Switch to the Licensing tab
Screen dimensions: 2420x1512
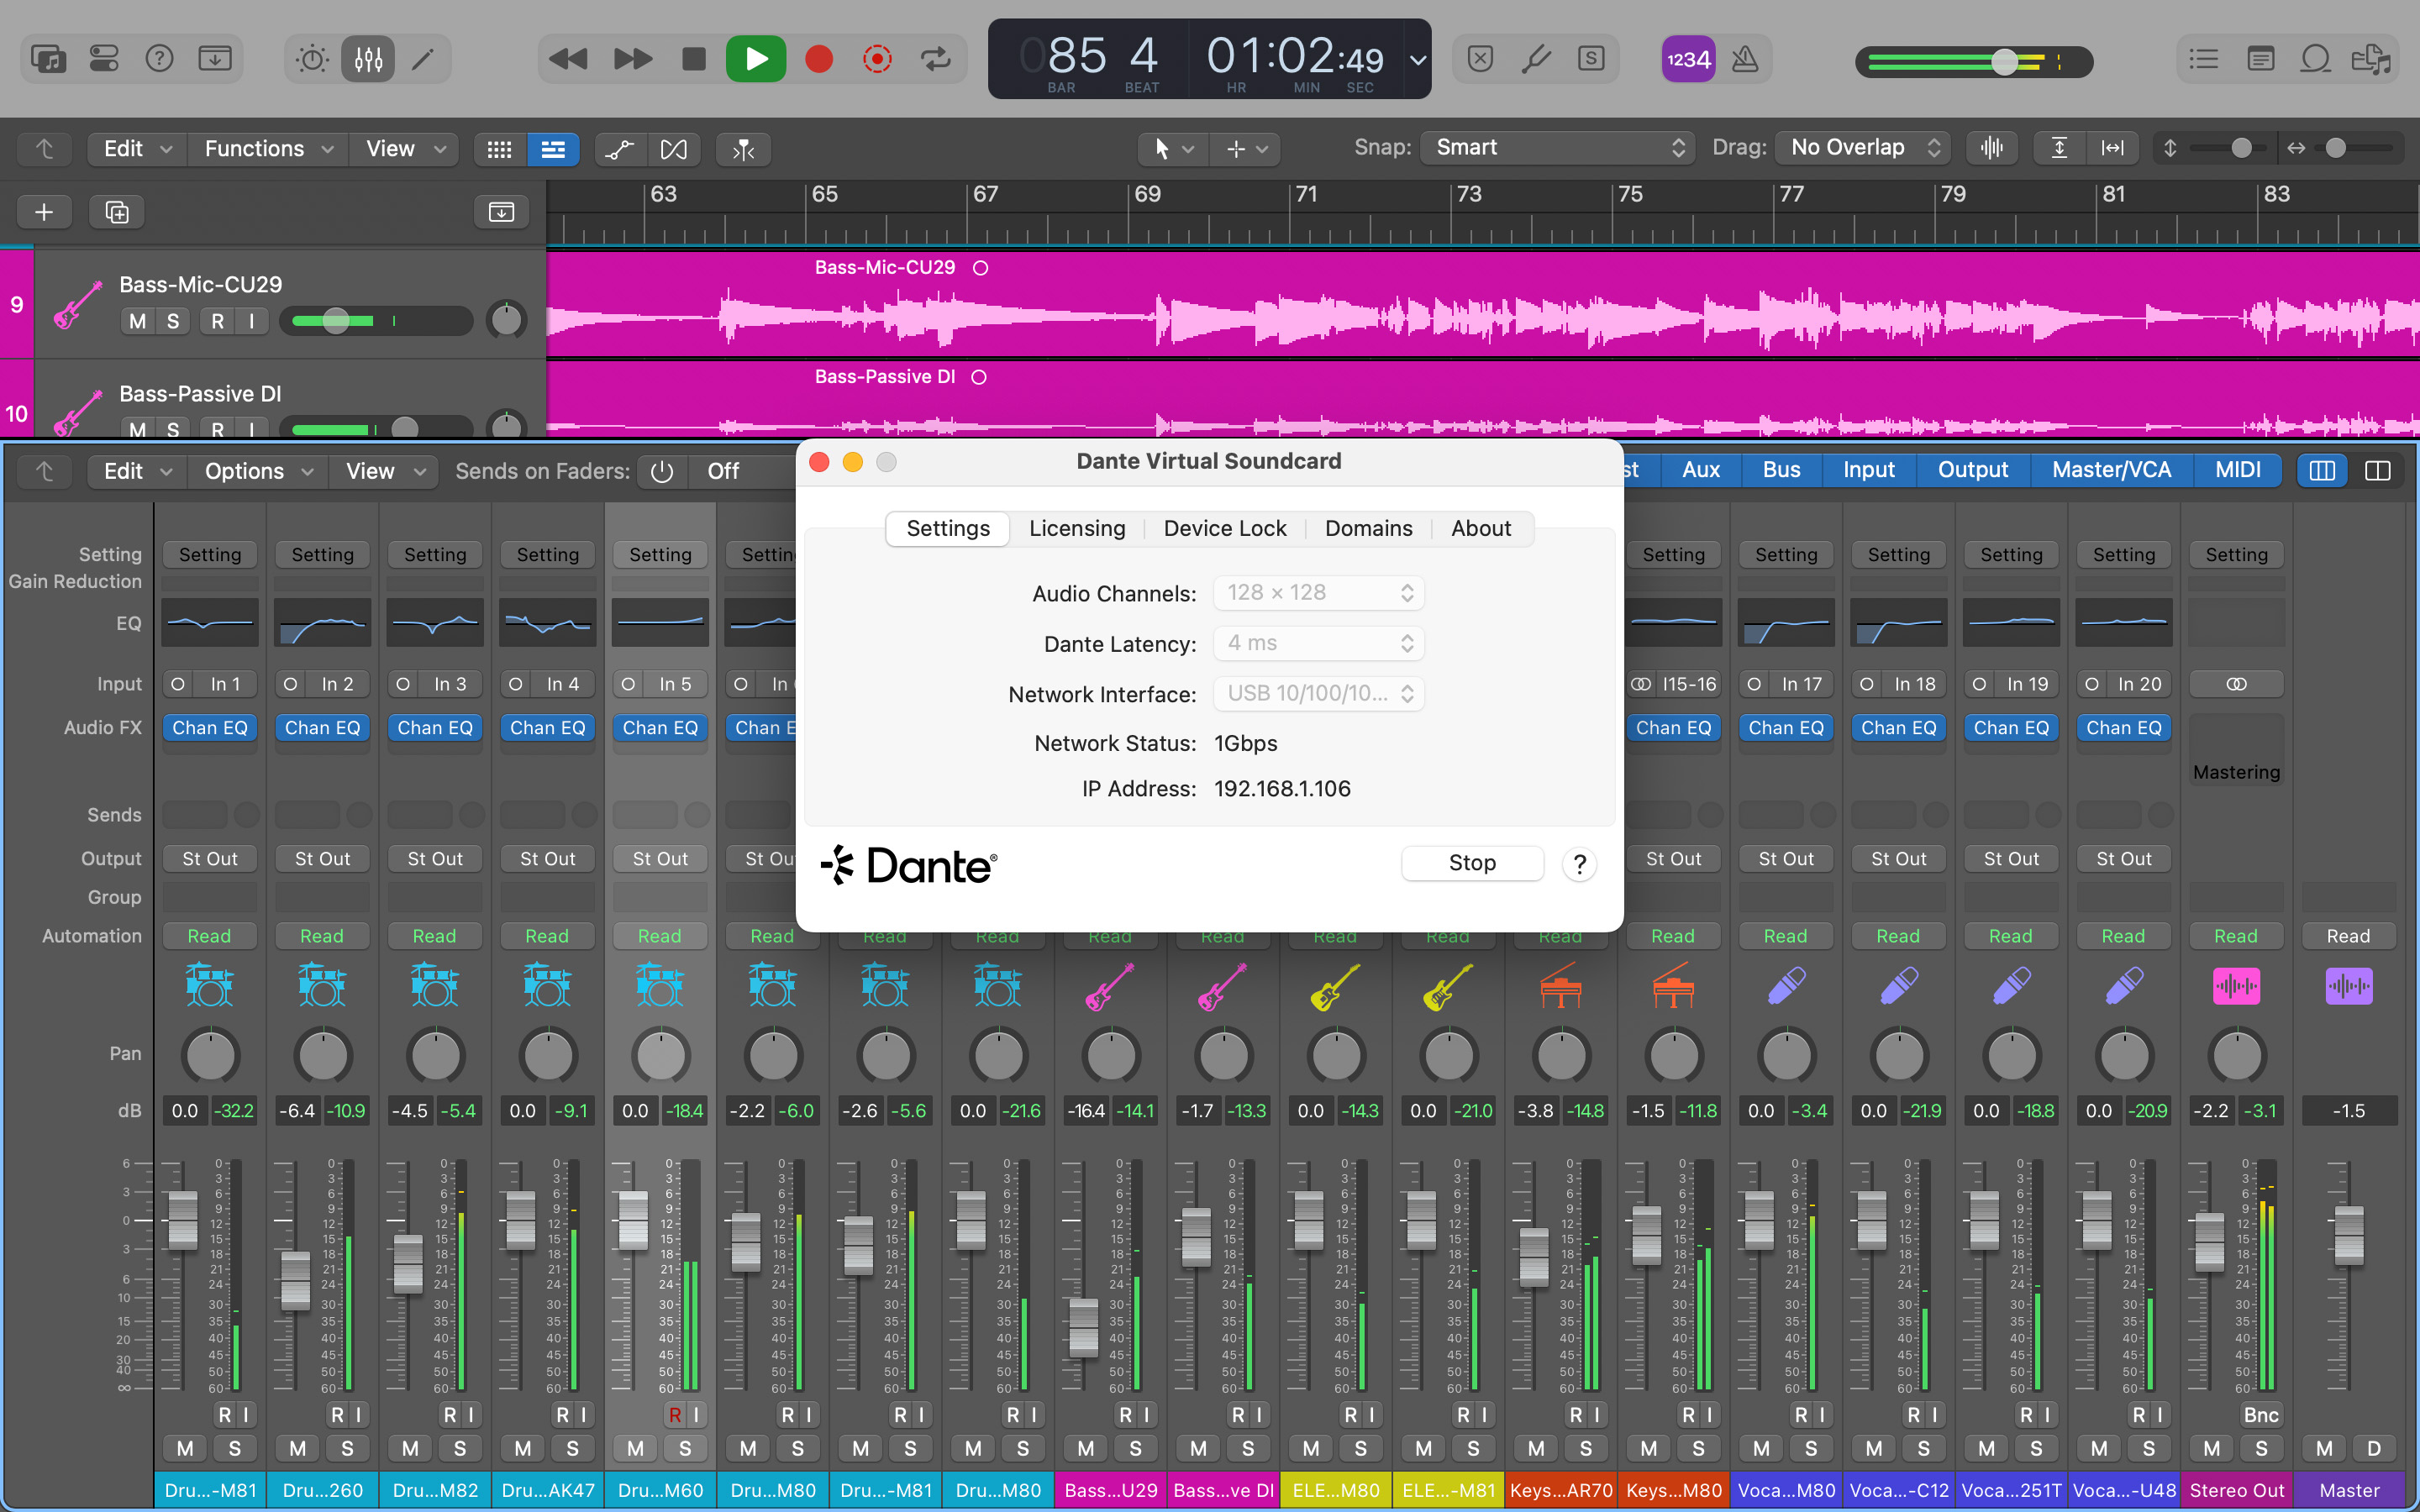coord(1076,528)
